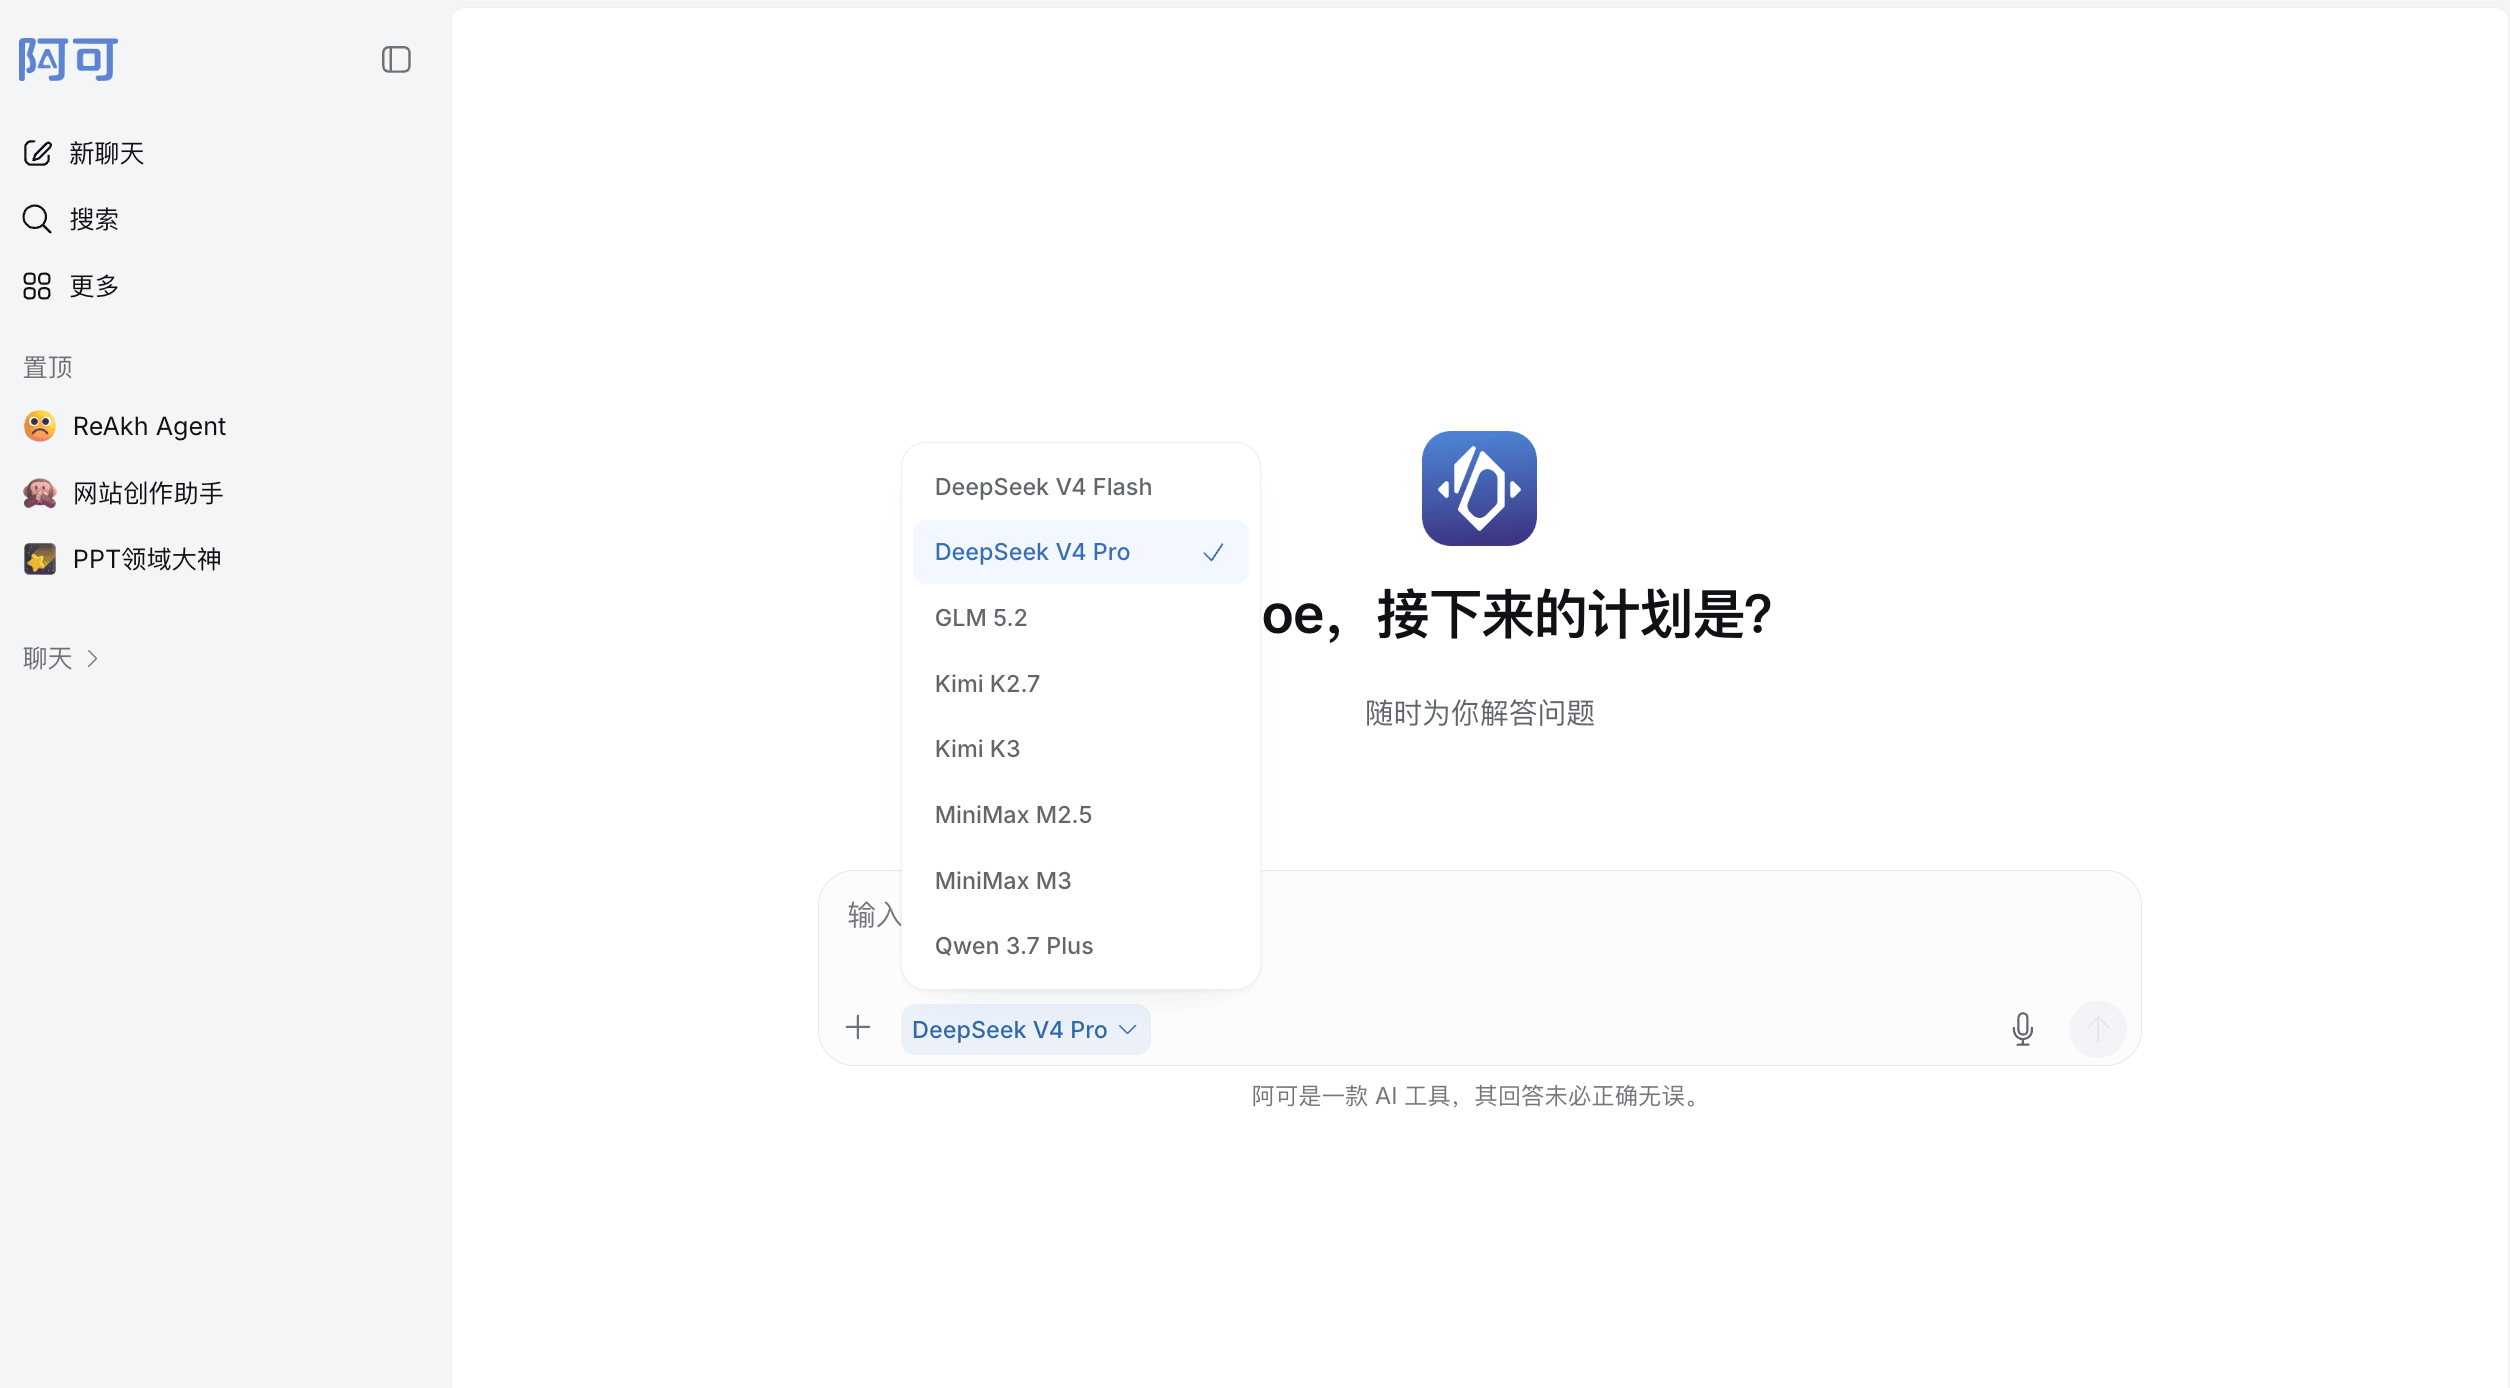
Task: Click the new chat pencil icon
Action: click(37, 153)
